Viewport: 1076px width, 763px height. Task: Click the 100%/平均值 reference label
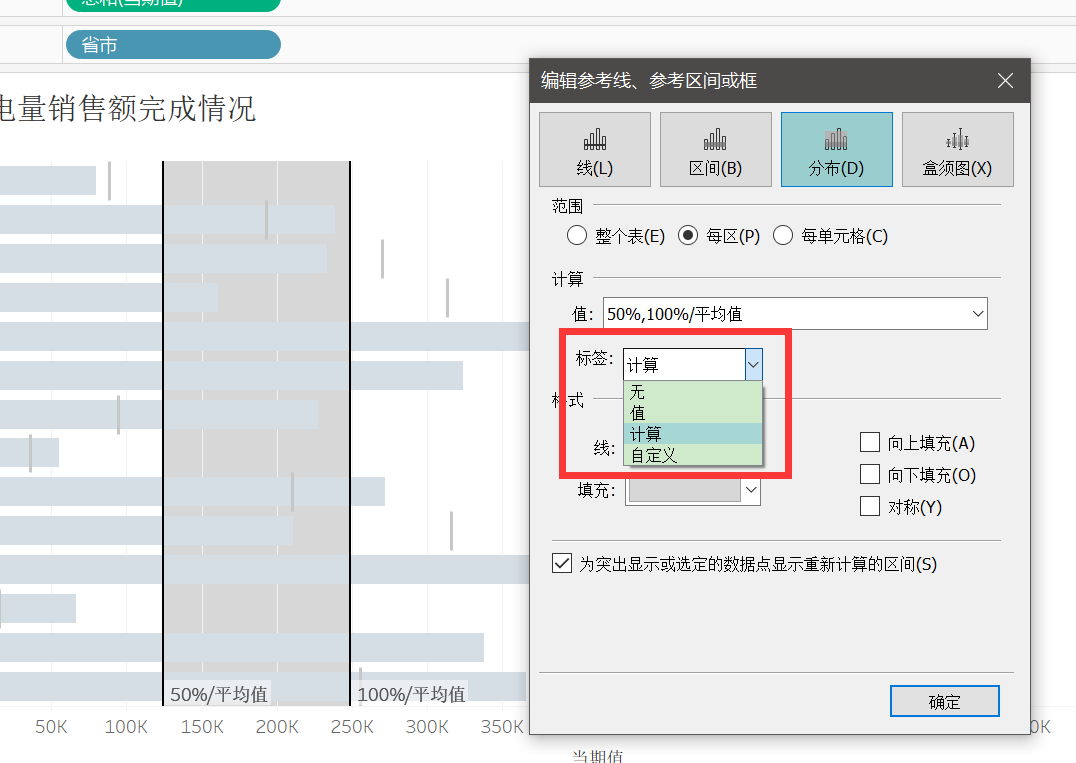(412, 694)
